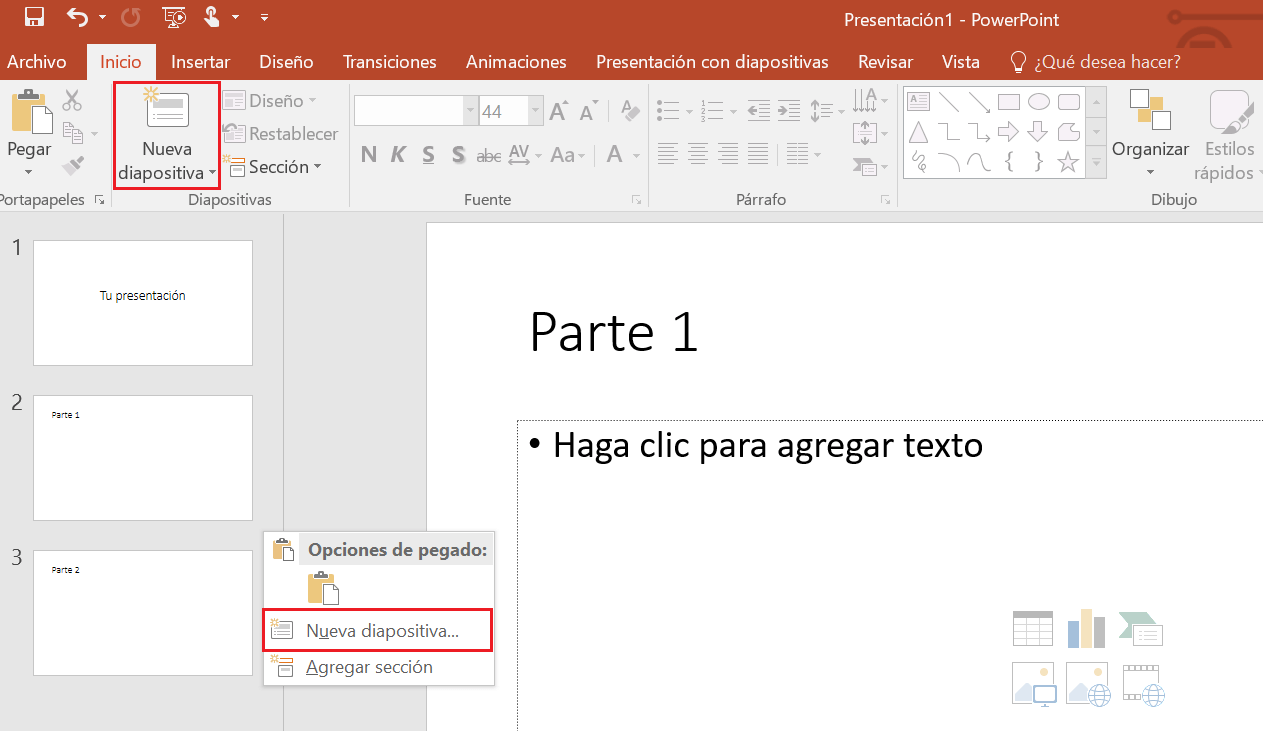Toggle touch/mouse mode icon
The width and height of the screenshot is (1263, 731).
(212, 16)
